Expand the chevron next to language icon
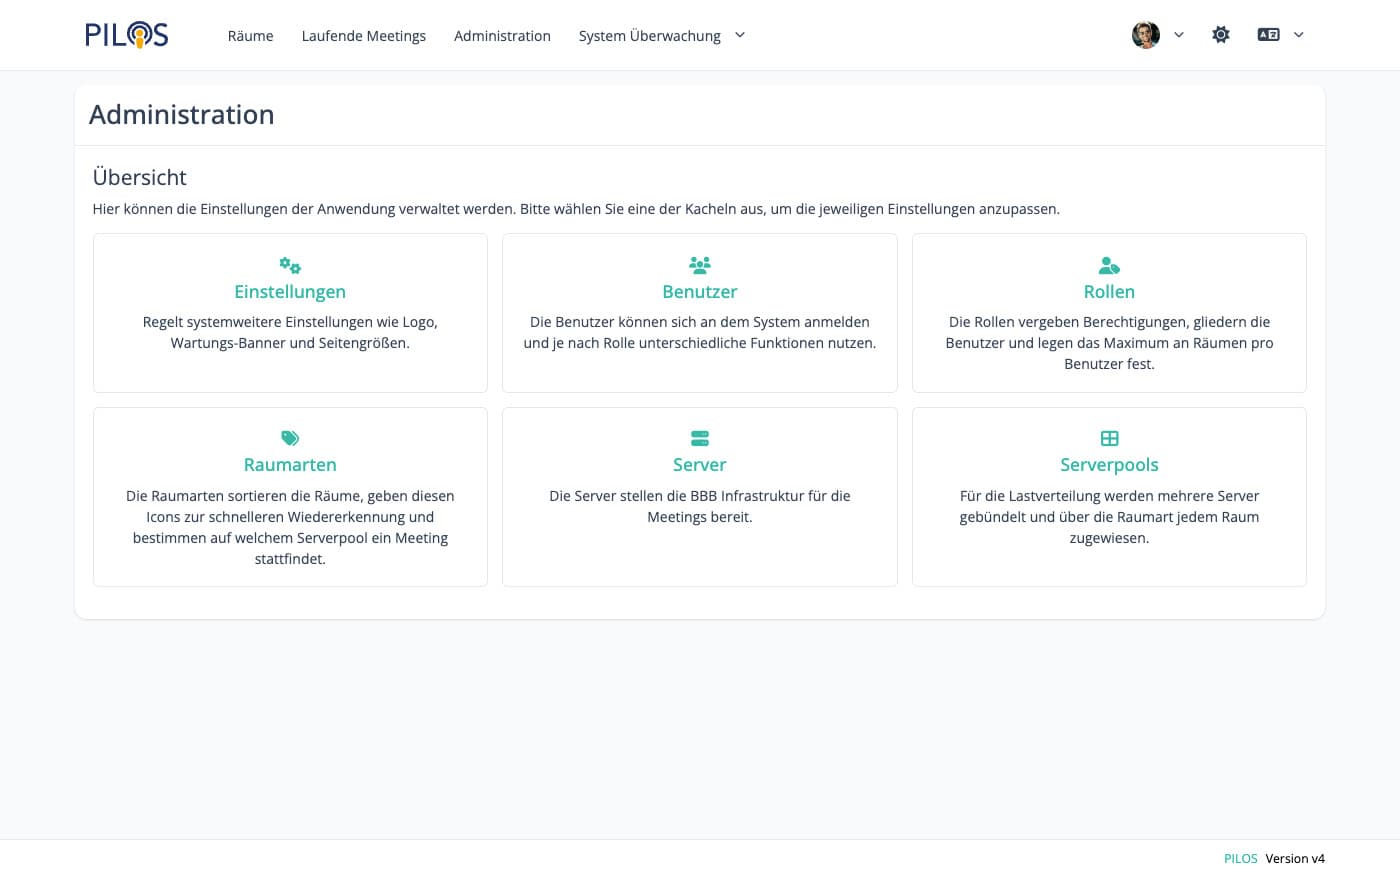 tap(1299, 35)
